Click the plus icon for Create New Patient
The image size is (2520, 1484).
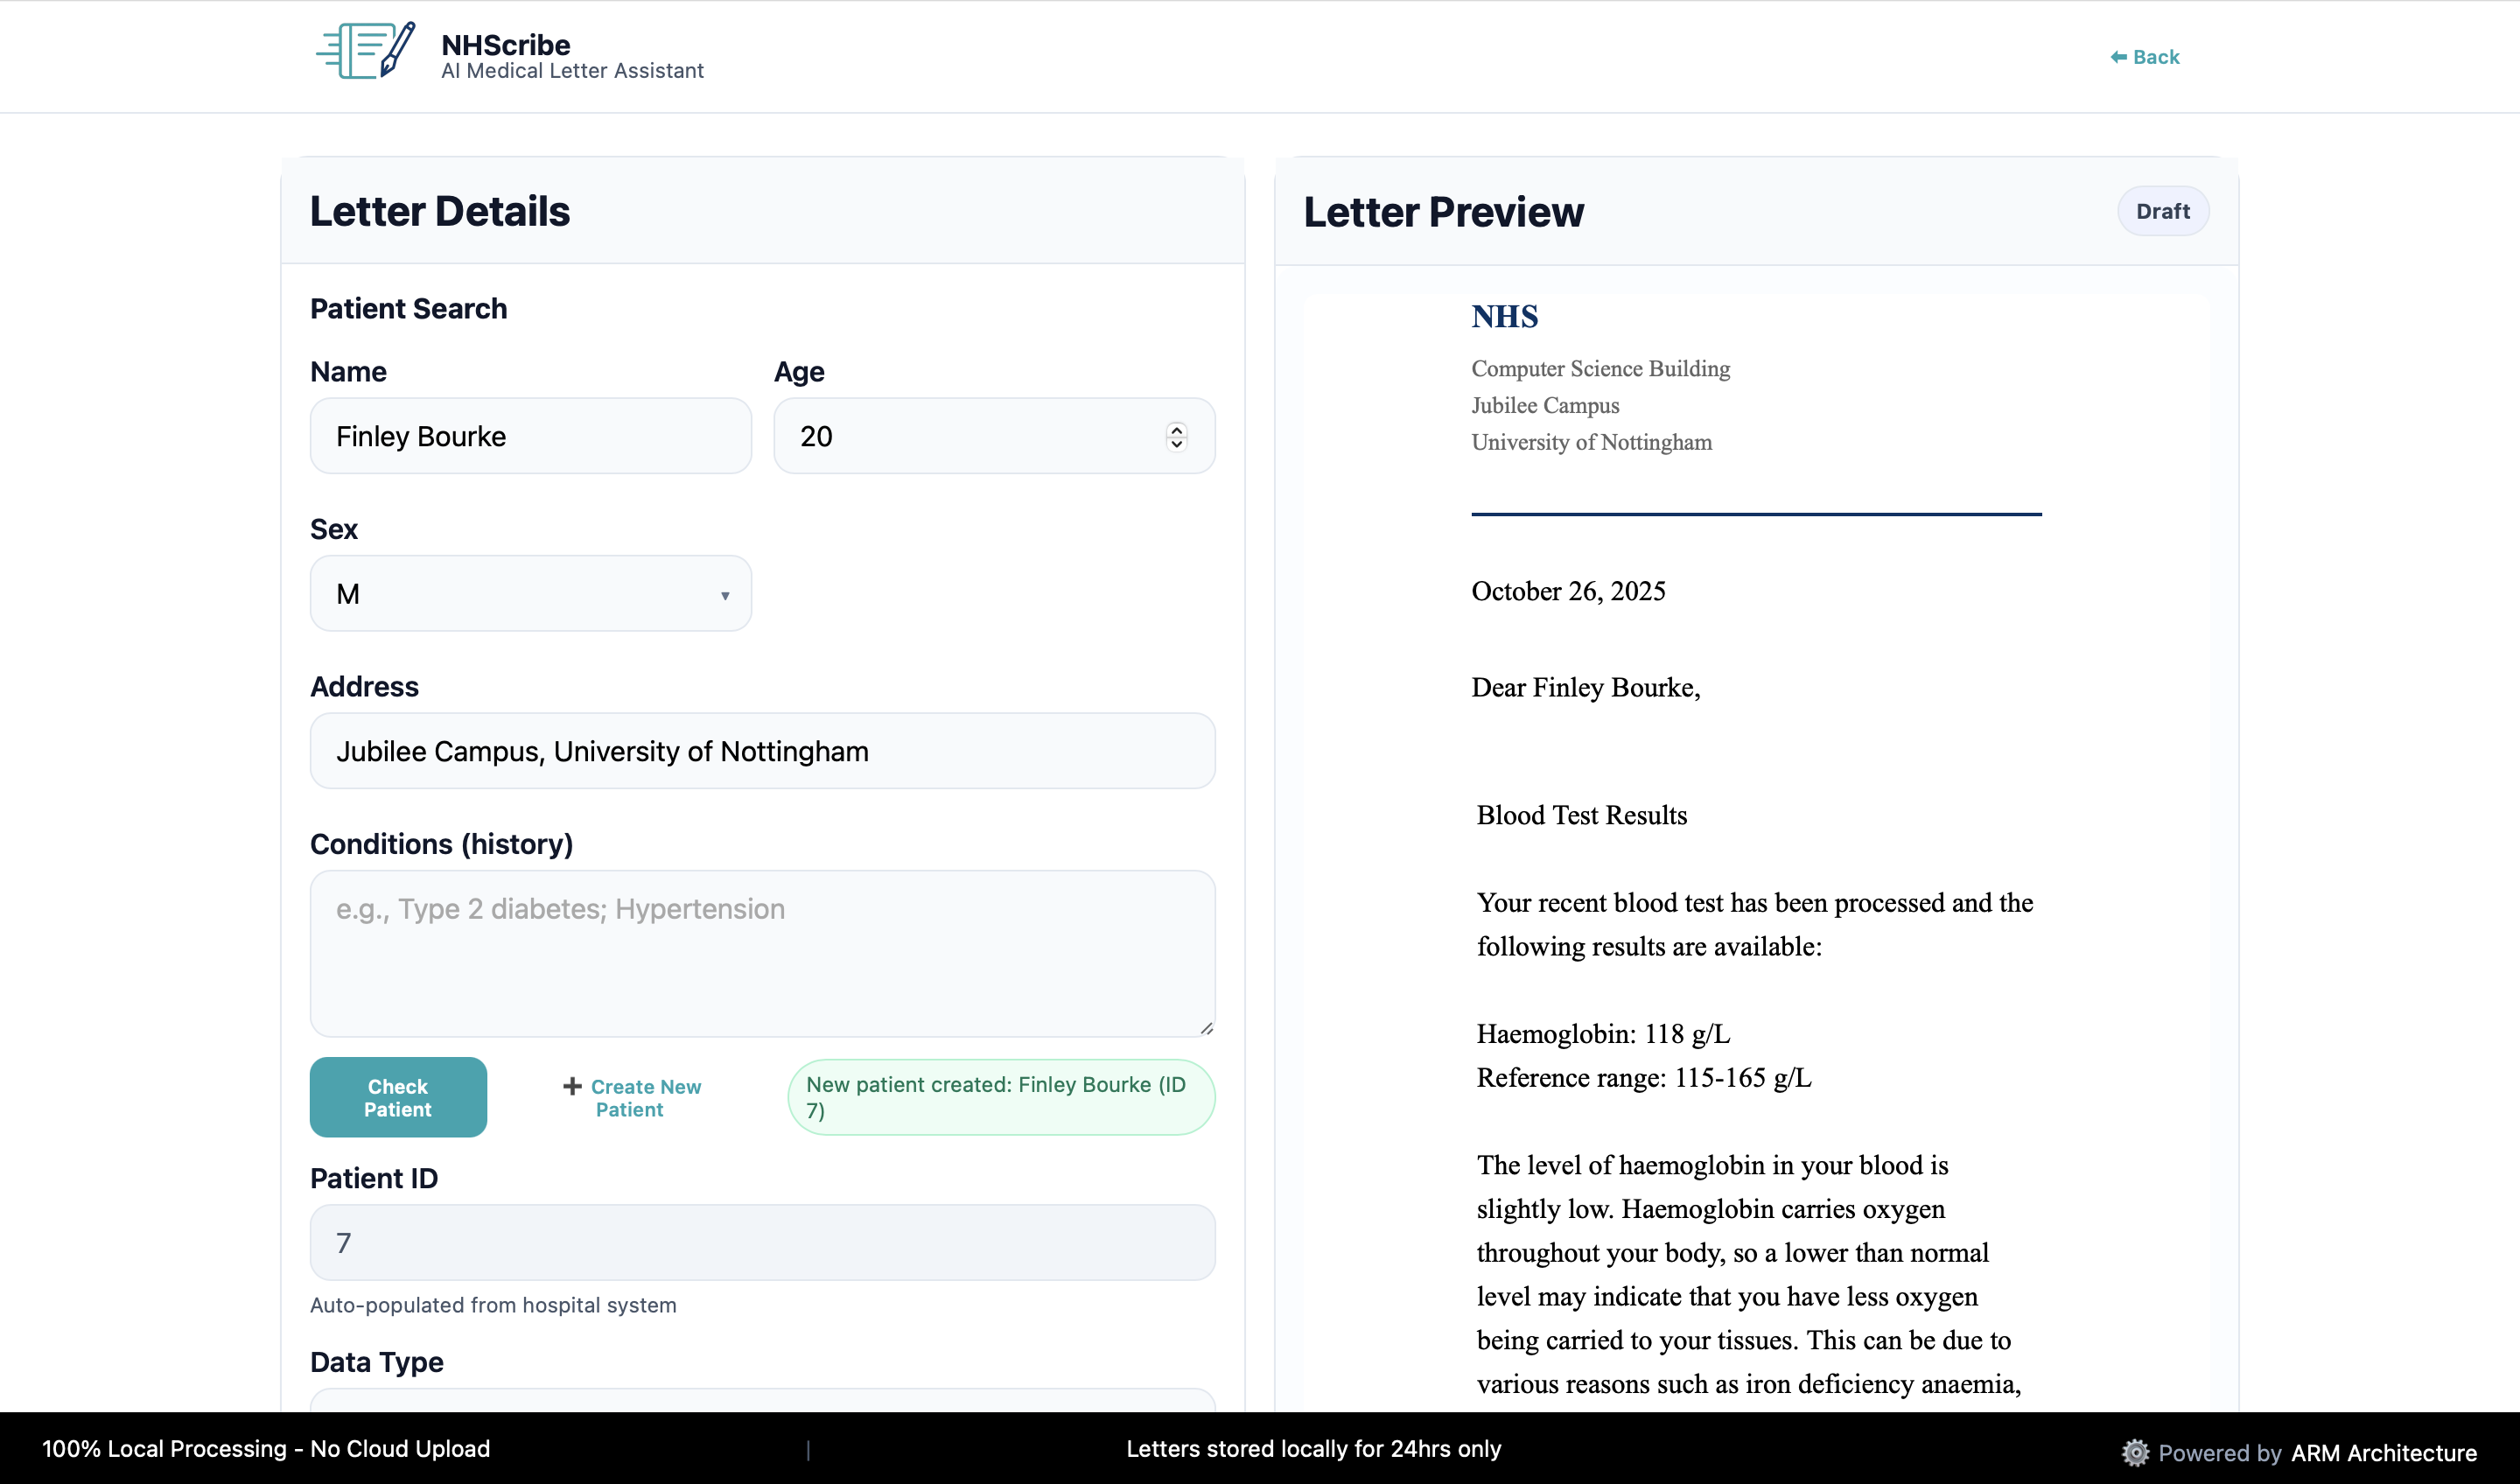[572, 1086]
